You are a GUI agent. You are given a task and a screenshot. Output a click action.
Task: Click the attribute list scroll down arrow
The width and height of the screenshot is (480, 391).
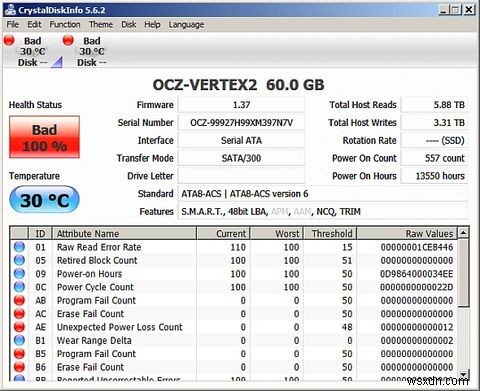[463, 374]
